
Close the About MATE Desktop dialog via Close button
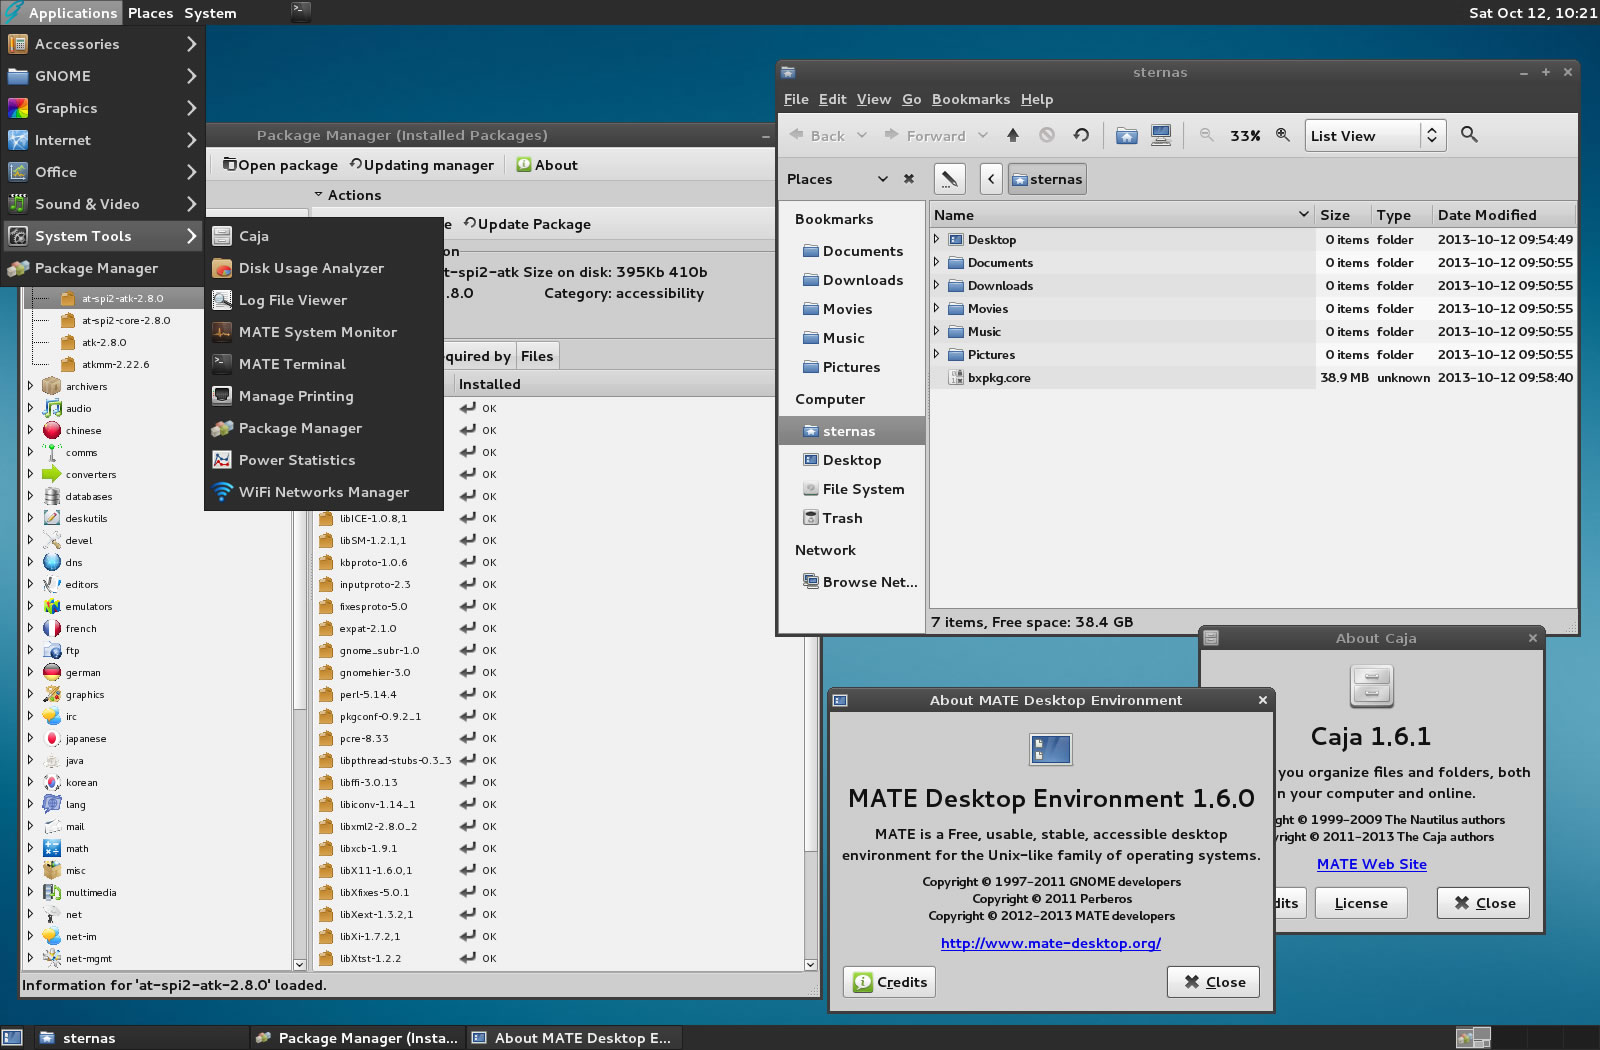1214,982
